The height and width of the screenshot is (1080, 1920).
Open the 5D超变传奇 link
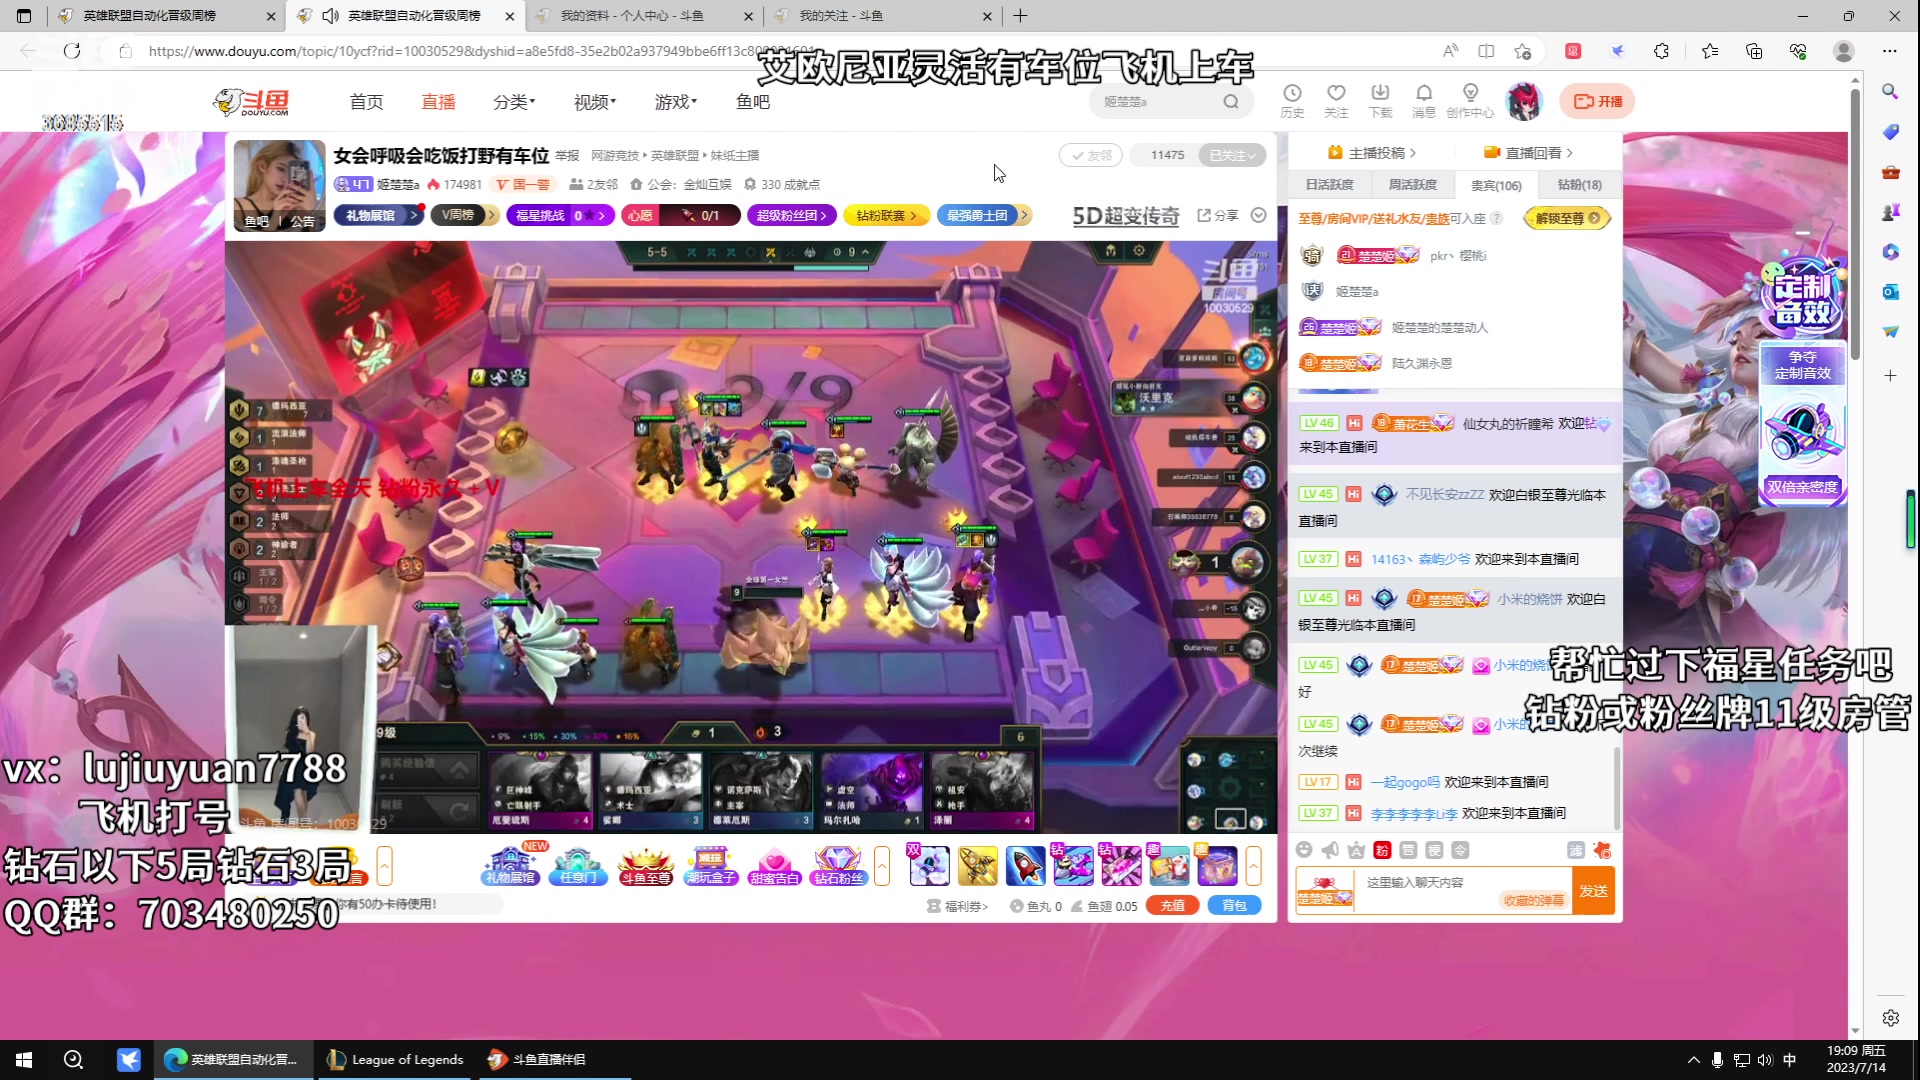(1126, 216)
